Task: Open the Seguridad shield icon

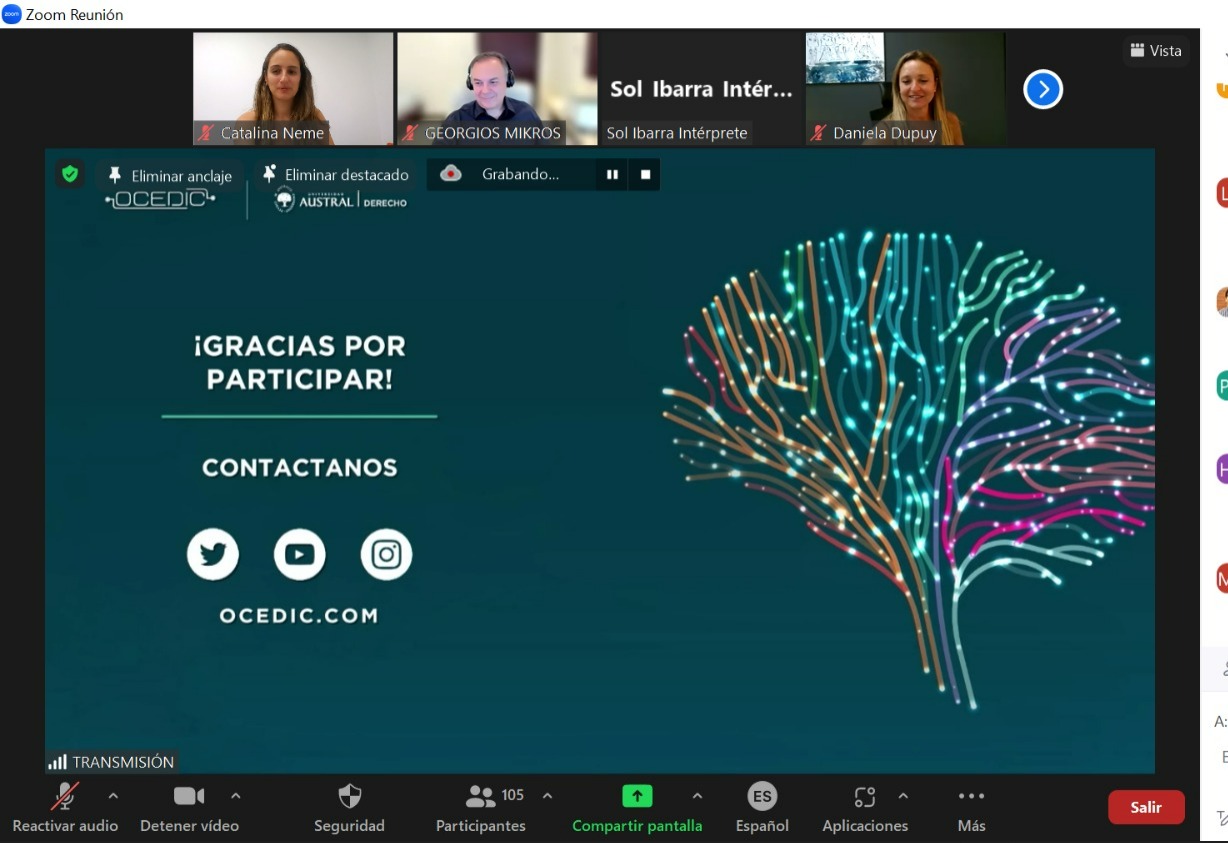Action: [349, 796]
